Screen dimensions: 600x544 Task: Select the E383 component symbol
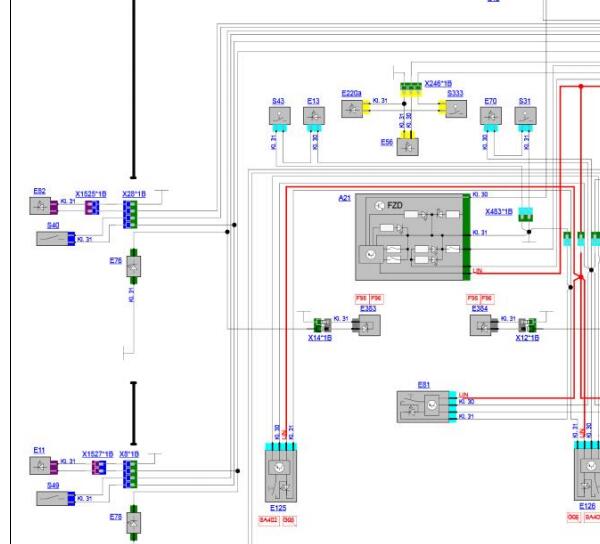tap(370, 325)
